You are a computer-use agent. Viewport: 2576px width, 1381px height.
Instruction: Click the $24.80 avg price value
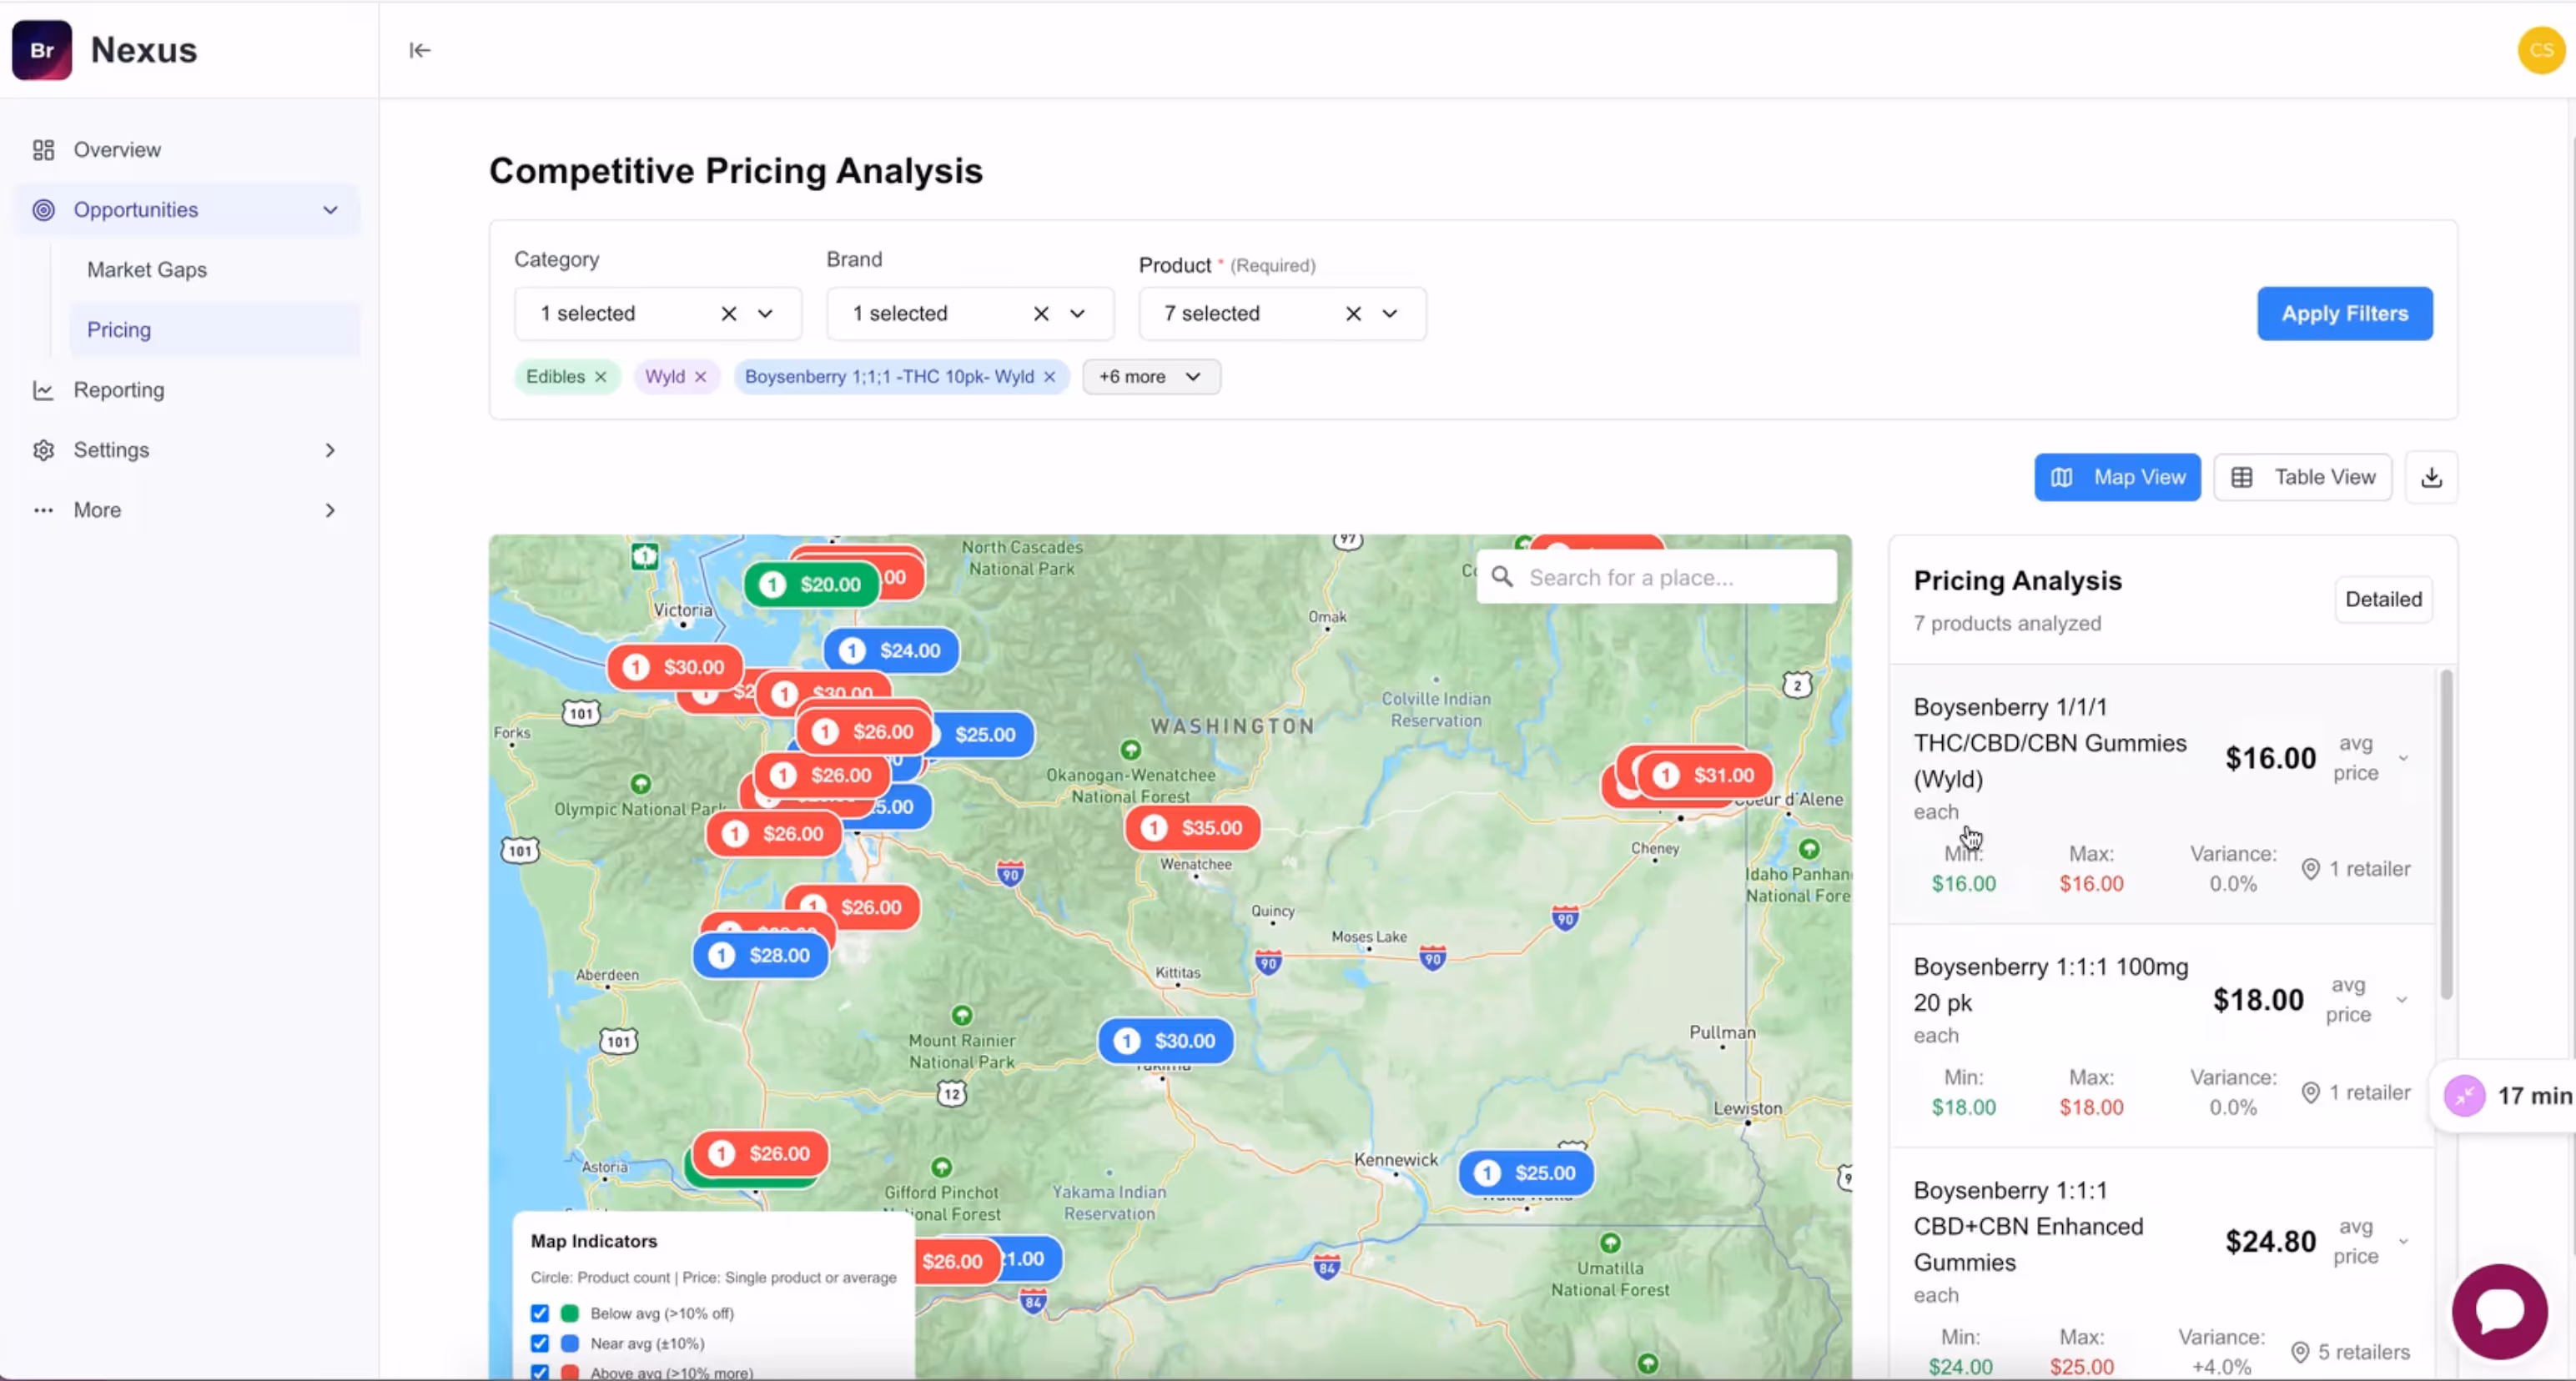pyautogui.click(x=2270, y=1242)
